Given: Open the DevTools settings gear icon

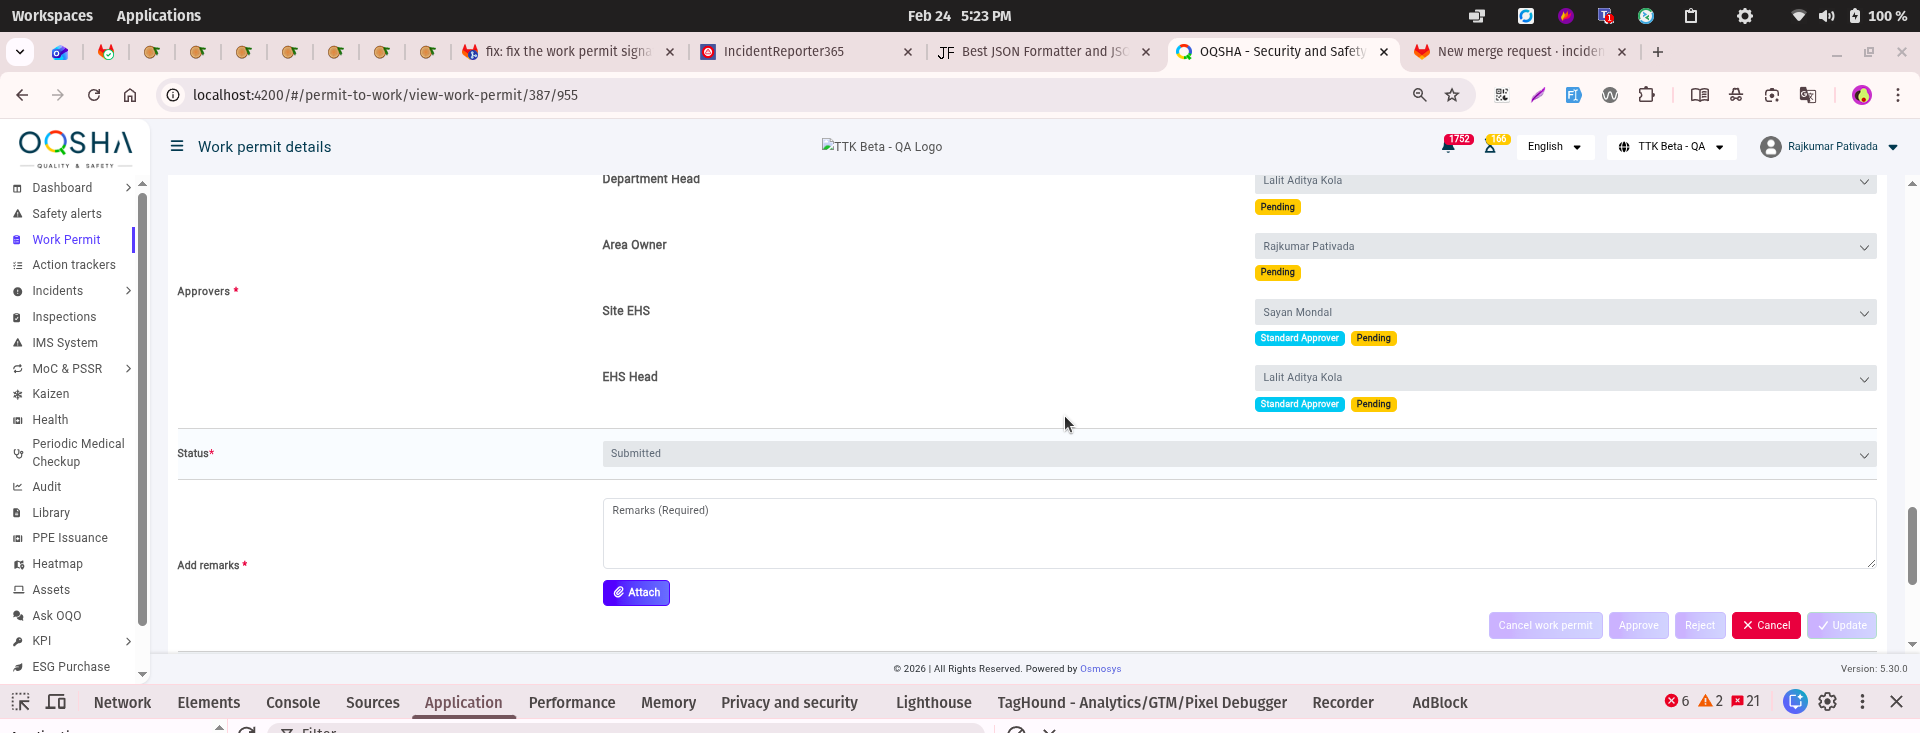Looking at the screenshot, I should [1828, 702].
